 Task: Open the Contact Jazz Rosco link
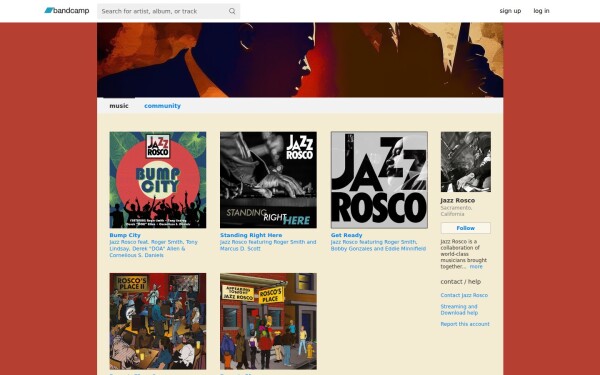tap(464, 295)
